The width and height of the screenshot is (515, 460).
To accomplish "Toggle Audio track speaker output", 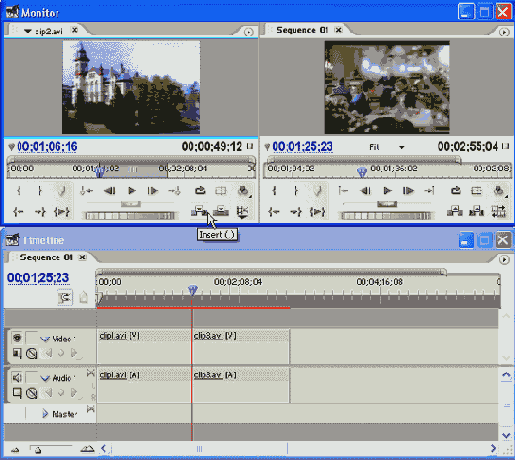I will (x=17, y=377).
